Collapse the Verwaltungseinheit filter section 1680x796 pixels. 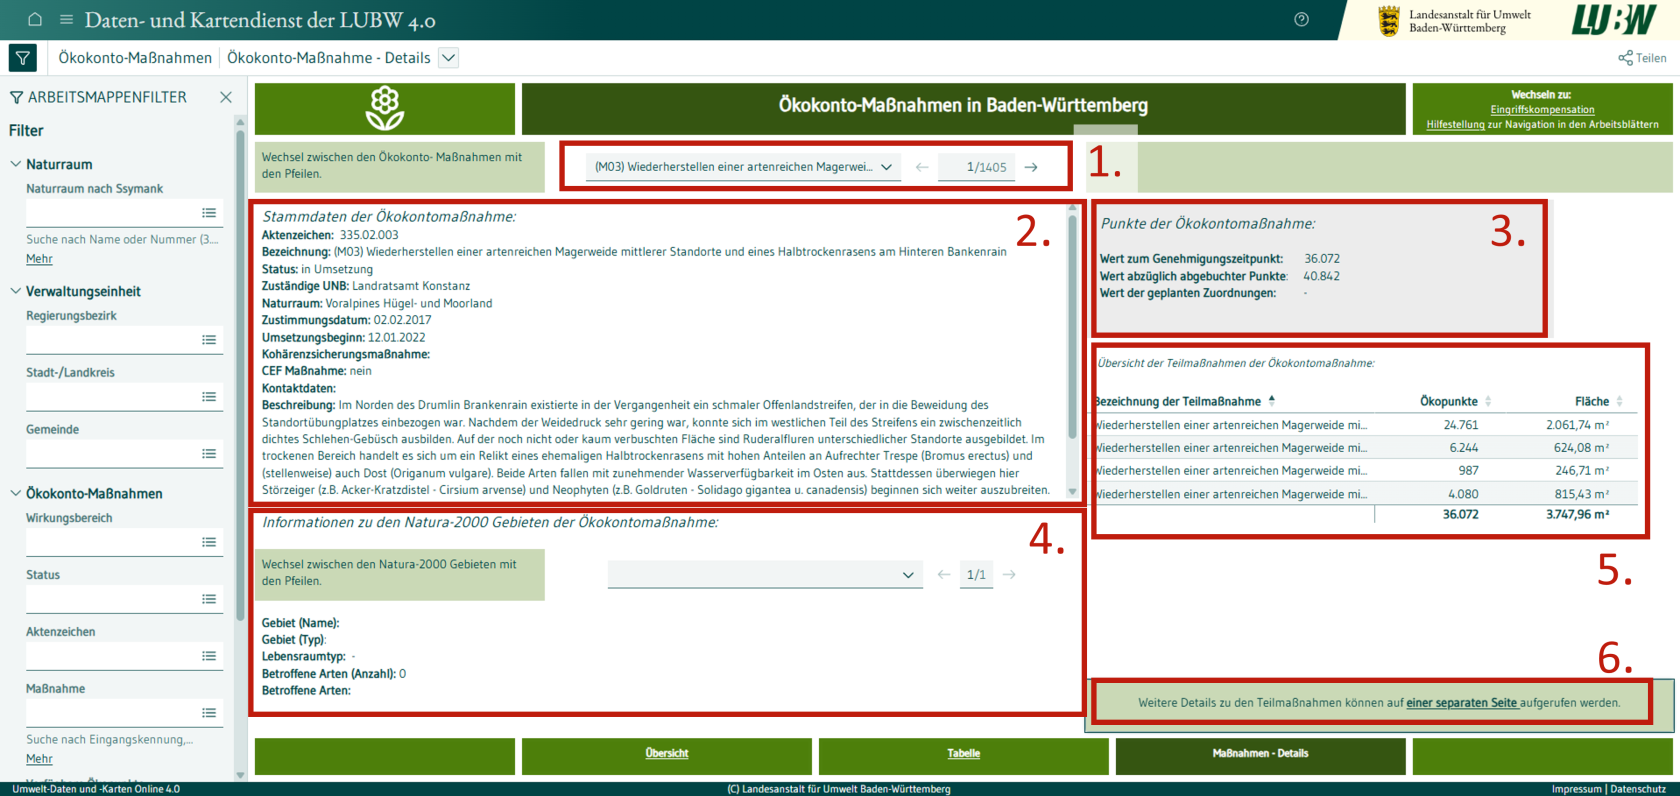tap(15, 291)
